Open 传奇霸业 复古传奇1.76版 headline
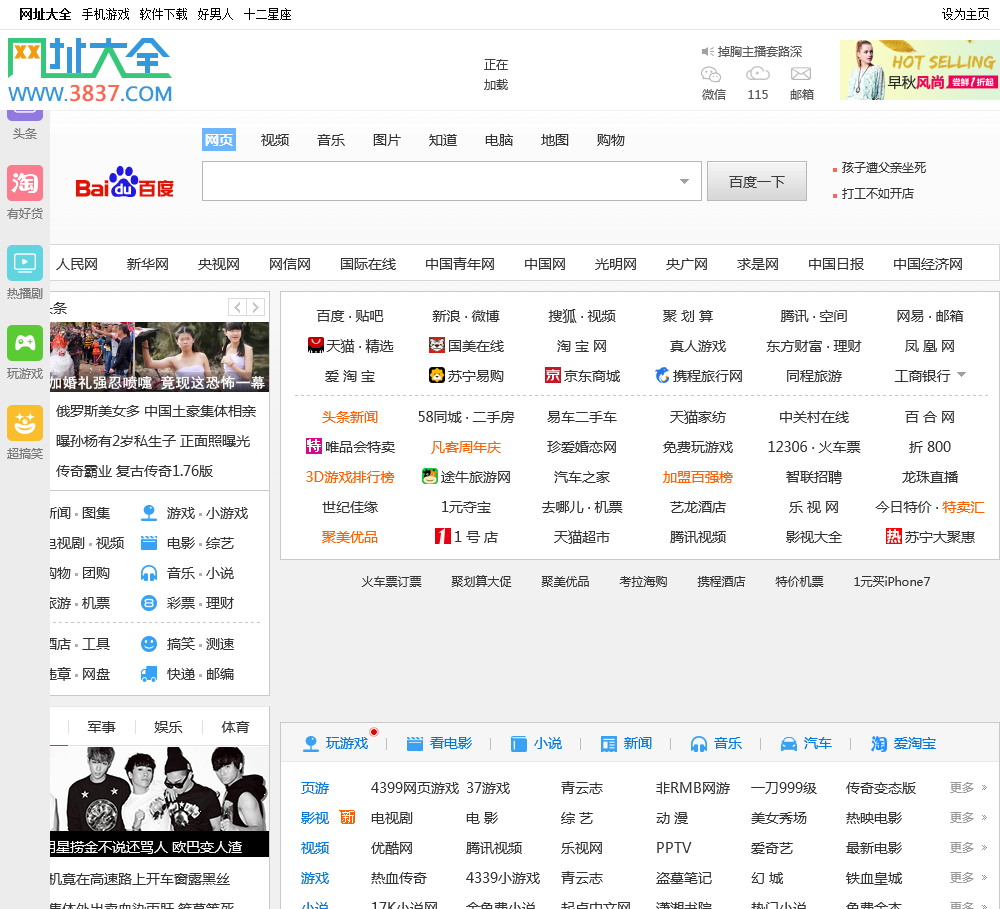The image size is (1000, 909). pos(135,471)
